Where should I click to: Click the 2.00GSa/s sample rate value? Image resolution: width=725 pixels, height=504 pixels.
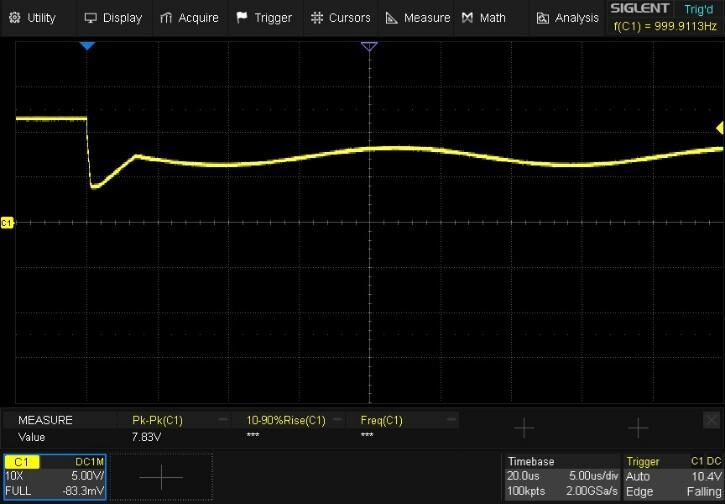(x=592, y=491)
